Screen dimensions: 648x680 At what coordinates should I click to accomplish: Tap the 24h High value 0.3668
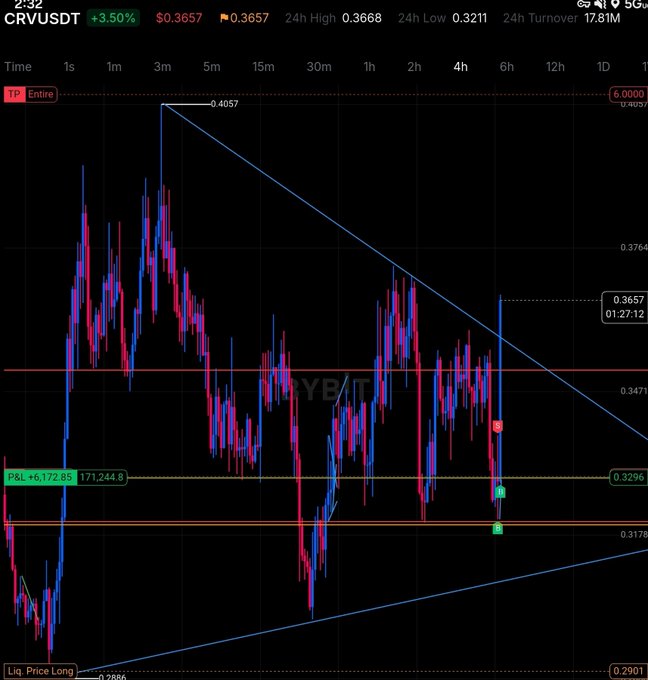[362, 18]
